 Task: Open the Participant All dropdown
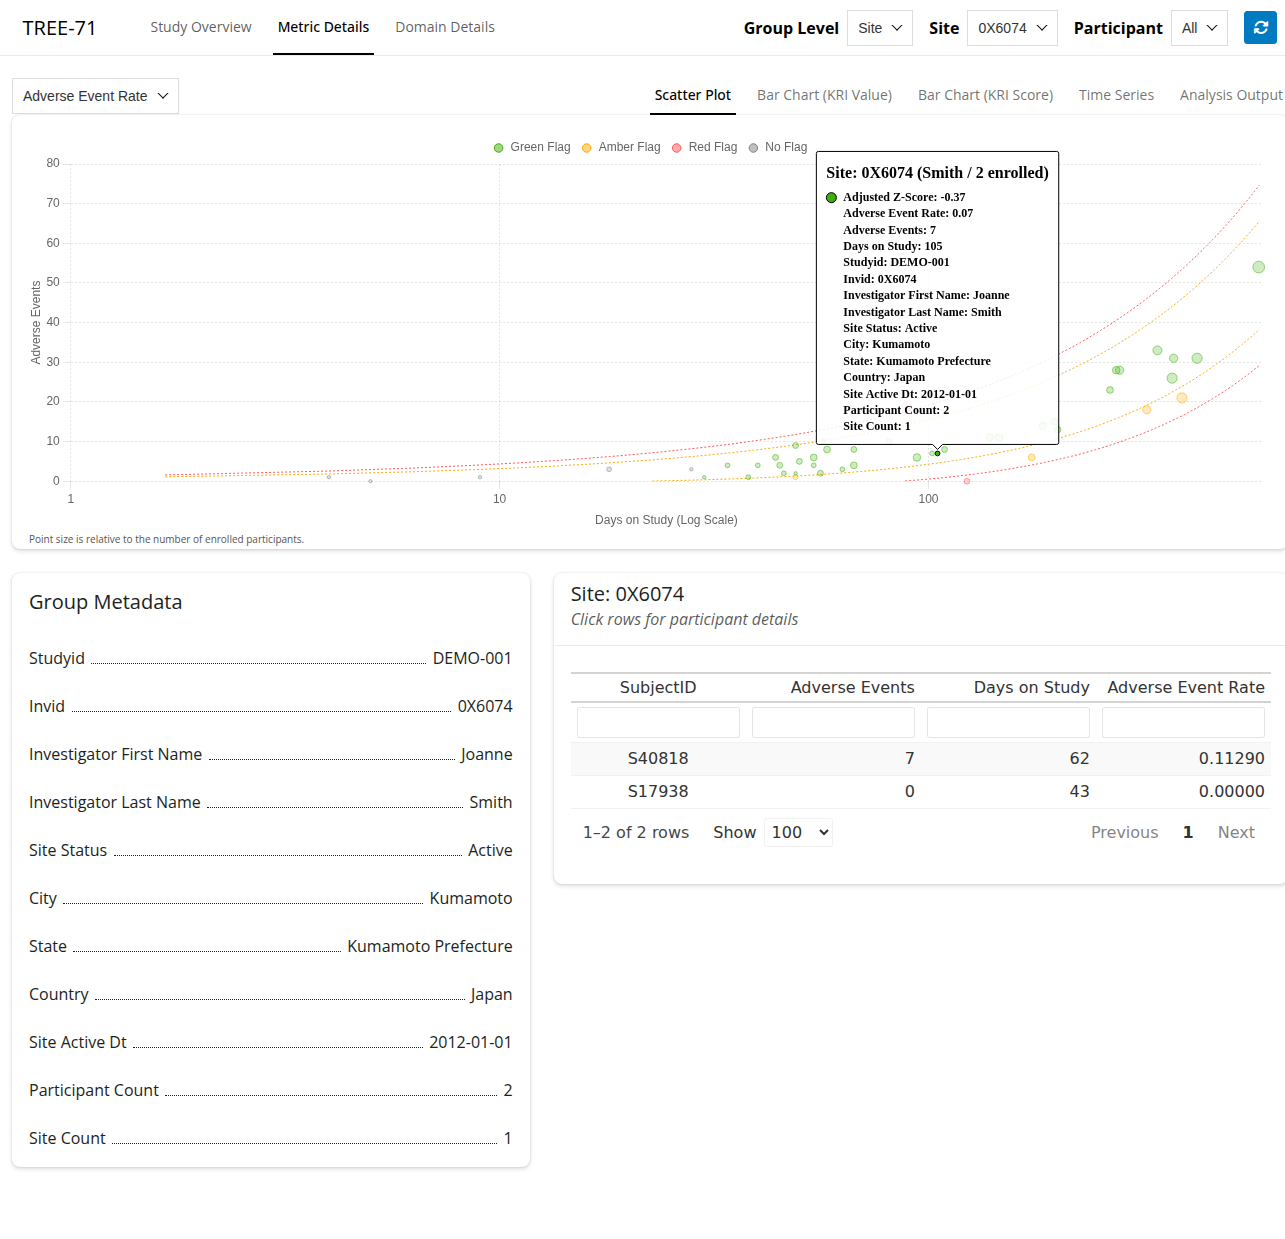pyautogui.click(x=1198, y=28)
